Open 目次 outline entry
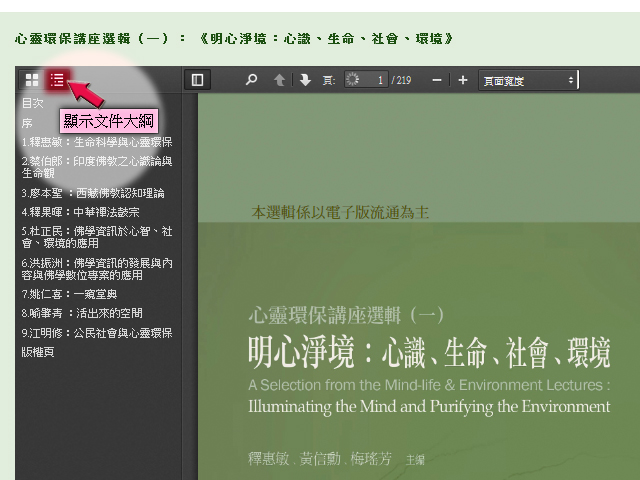Image resolution: width=640 pixels, height=480 pixels. [33, 103]
